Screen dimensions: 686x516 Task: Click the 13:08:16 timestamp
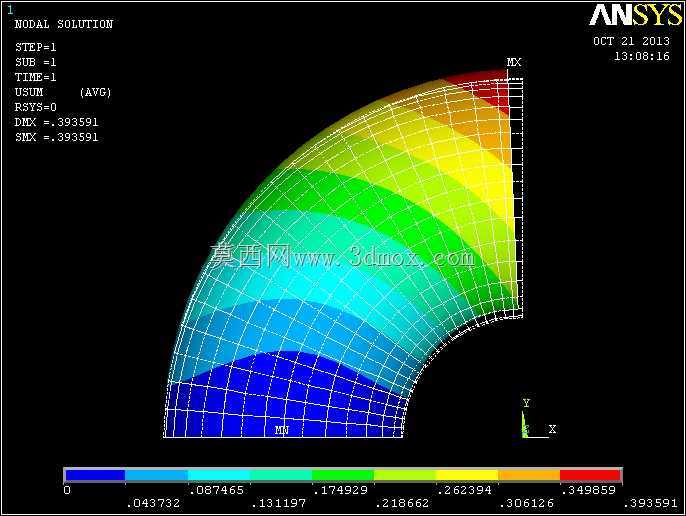point(641,56)
